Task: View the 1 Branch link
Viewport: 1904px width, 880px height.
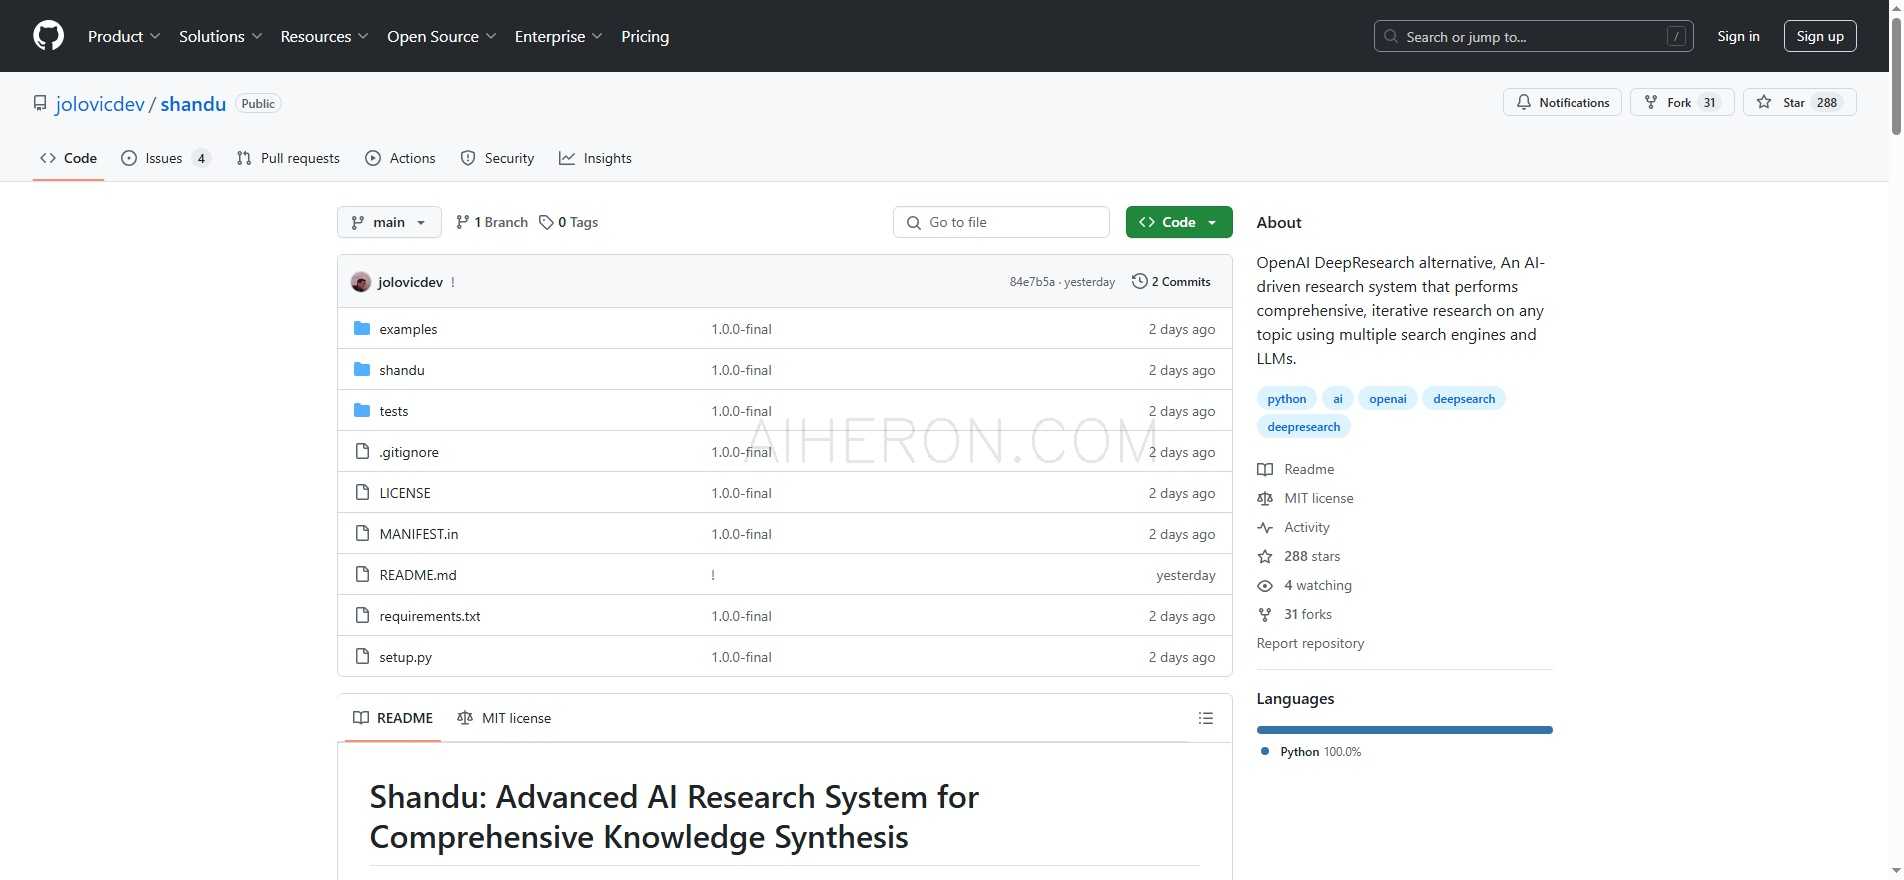Action: point(492,222)
